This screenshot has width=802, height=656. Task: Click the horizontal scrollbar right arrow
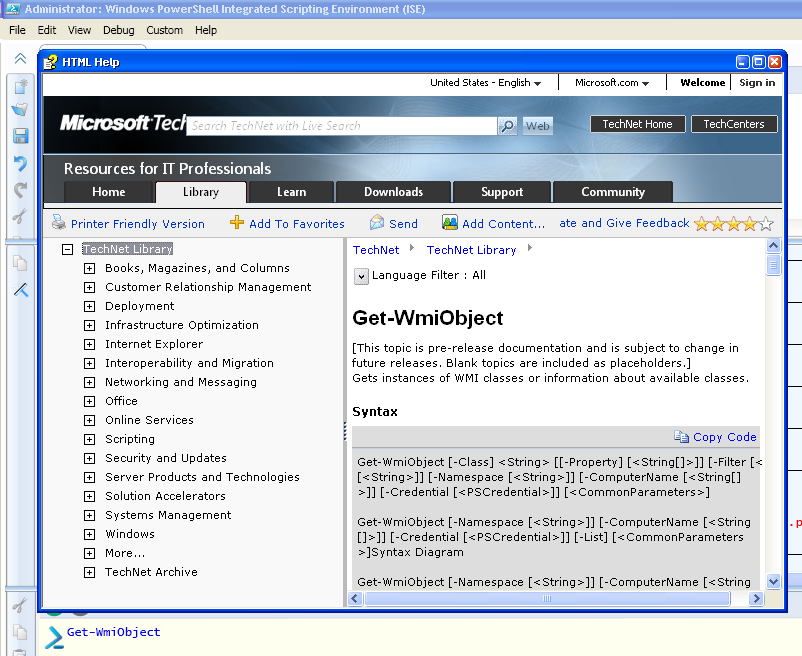(x=756, y=598)
